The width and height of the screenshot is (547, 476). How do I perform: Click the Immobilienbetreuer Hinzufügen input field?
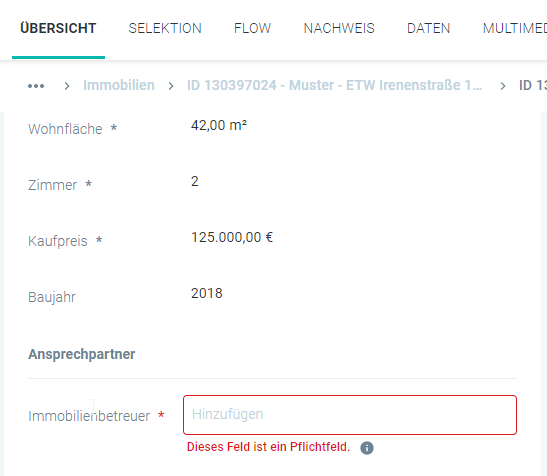350,415
